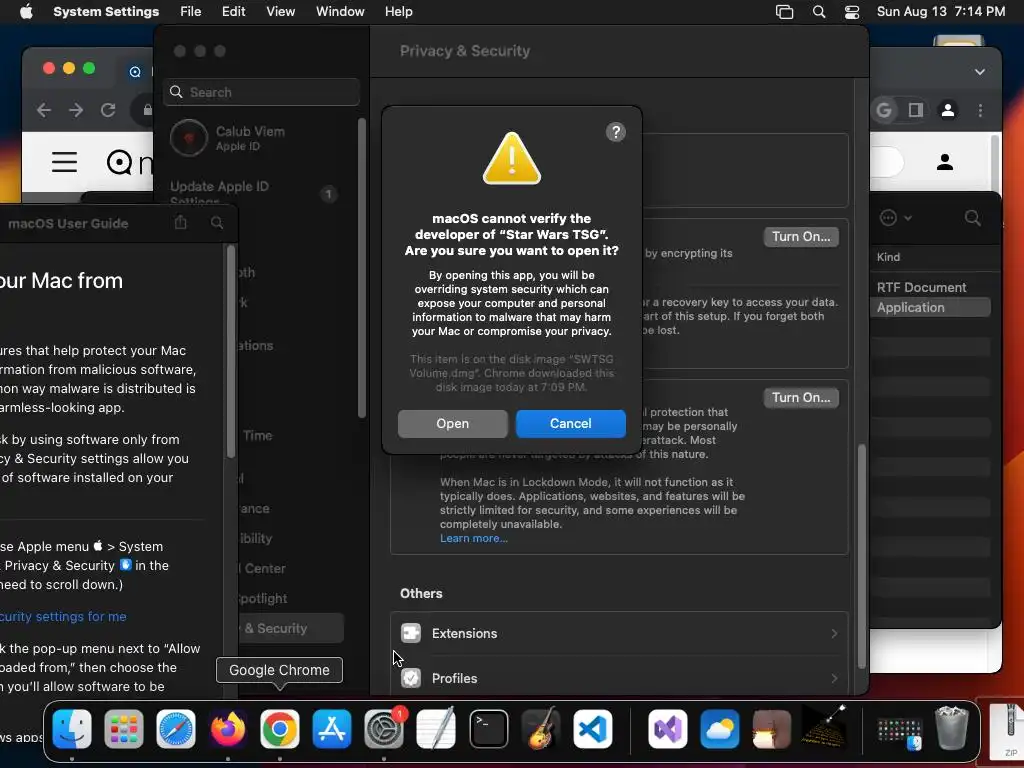This screenshot has height=768, width=1024.
Task: Launch GarageBand from the Dock
Action: (x=540, y=729)
